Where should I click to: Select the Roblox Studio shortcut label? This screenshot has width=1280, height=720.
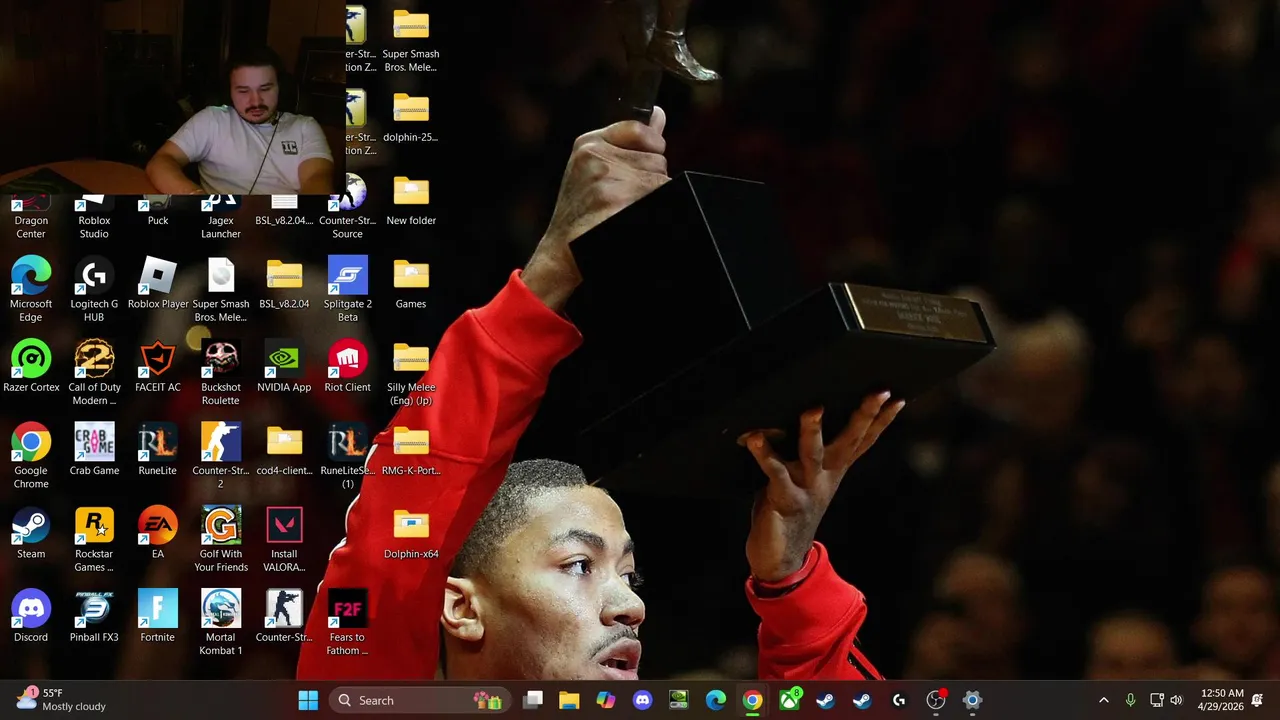point(94,227)
